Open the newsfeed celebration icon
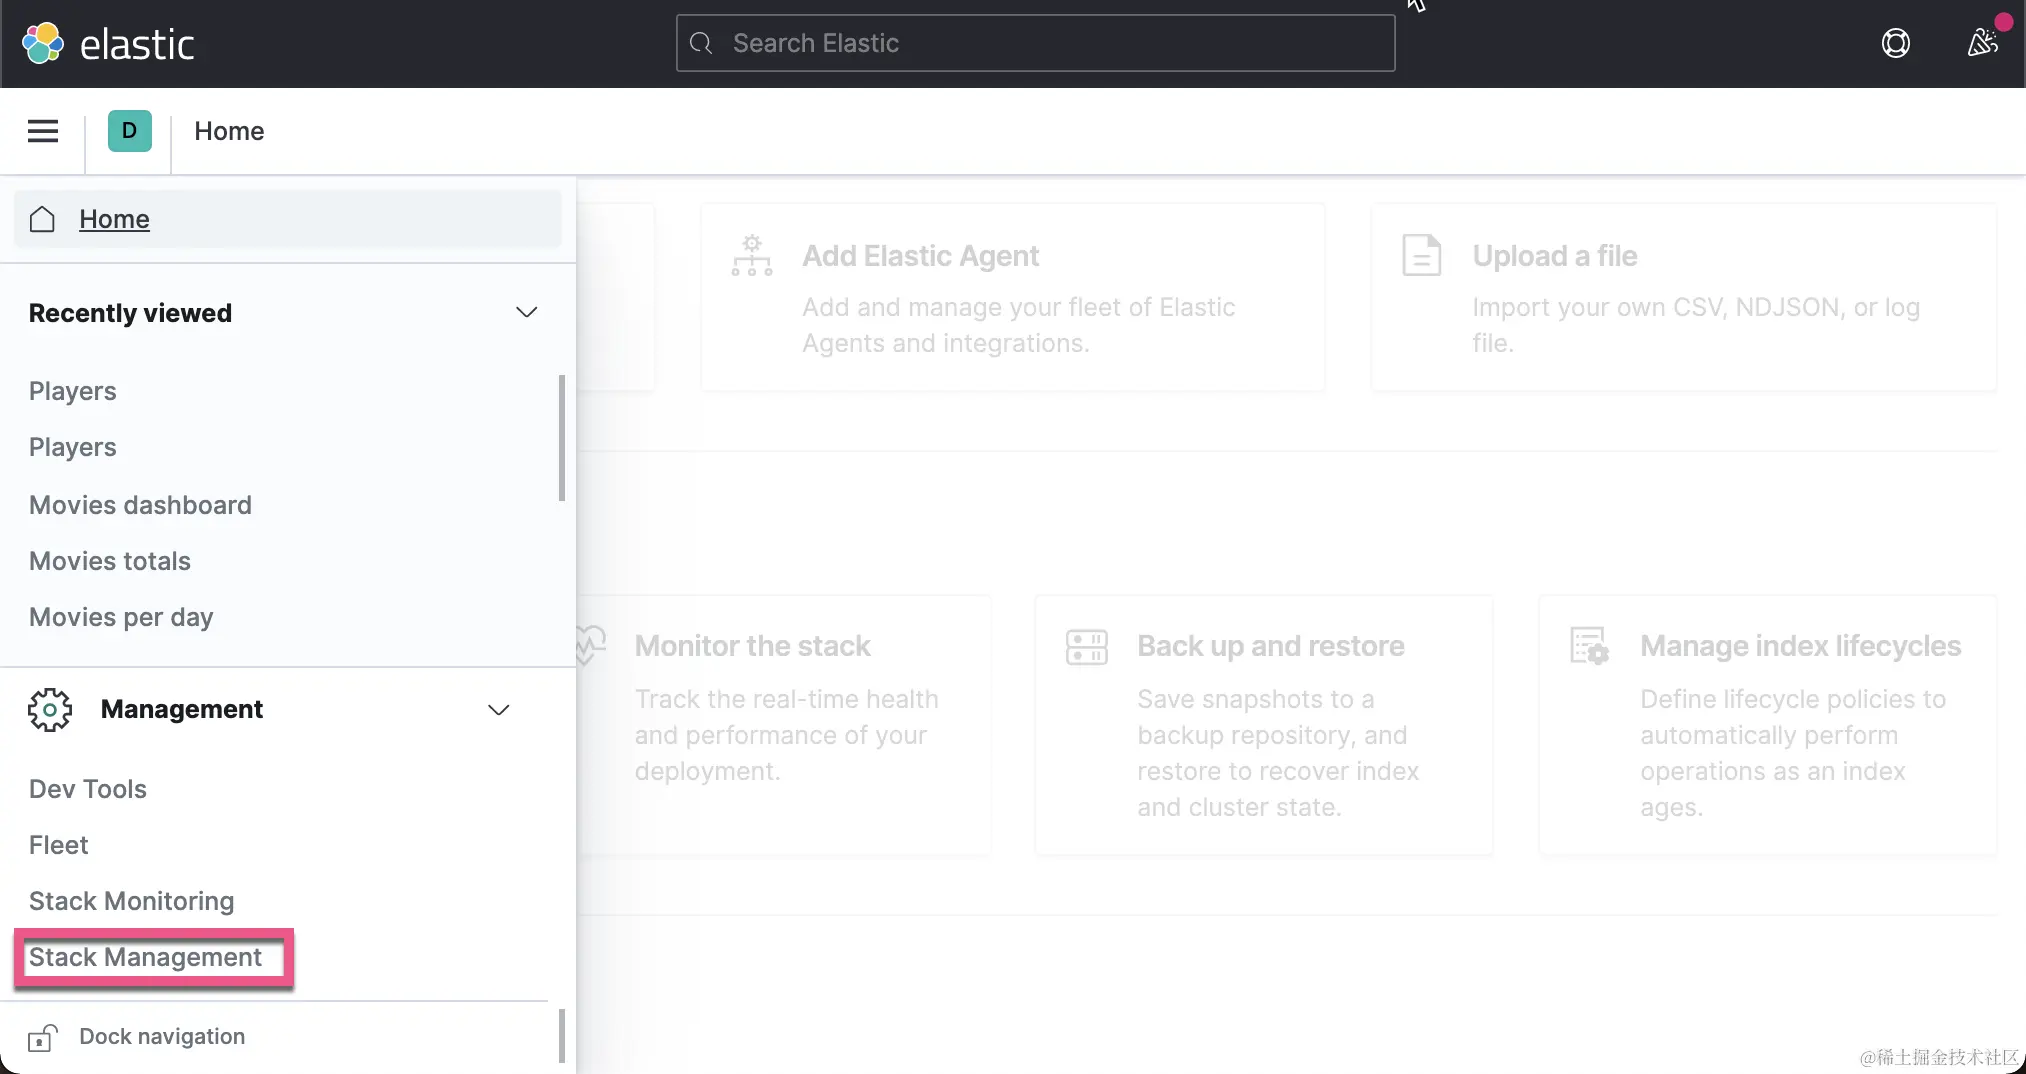 (1982, 43)
